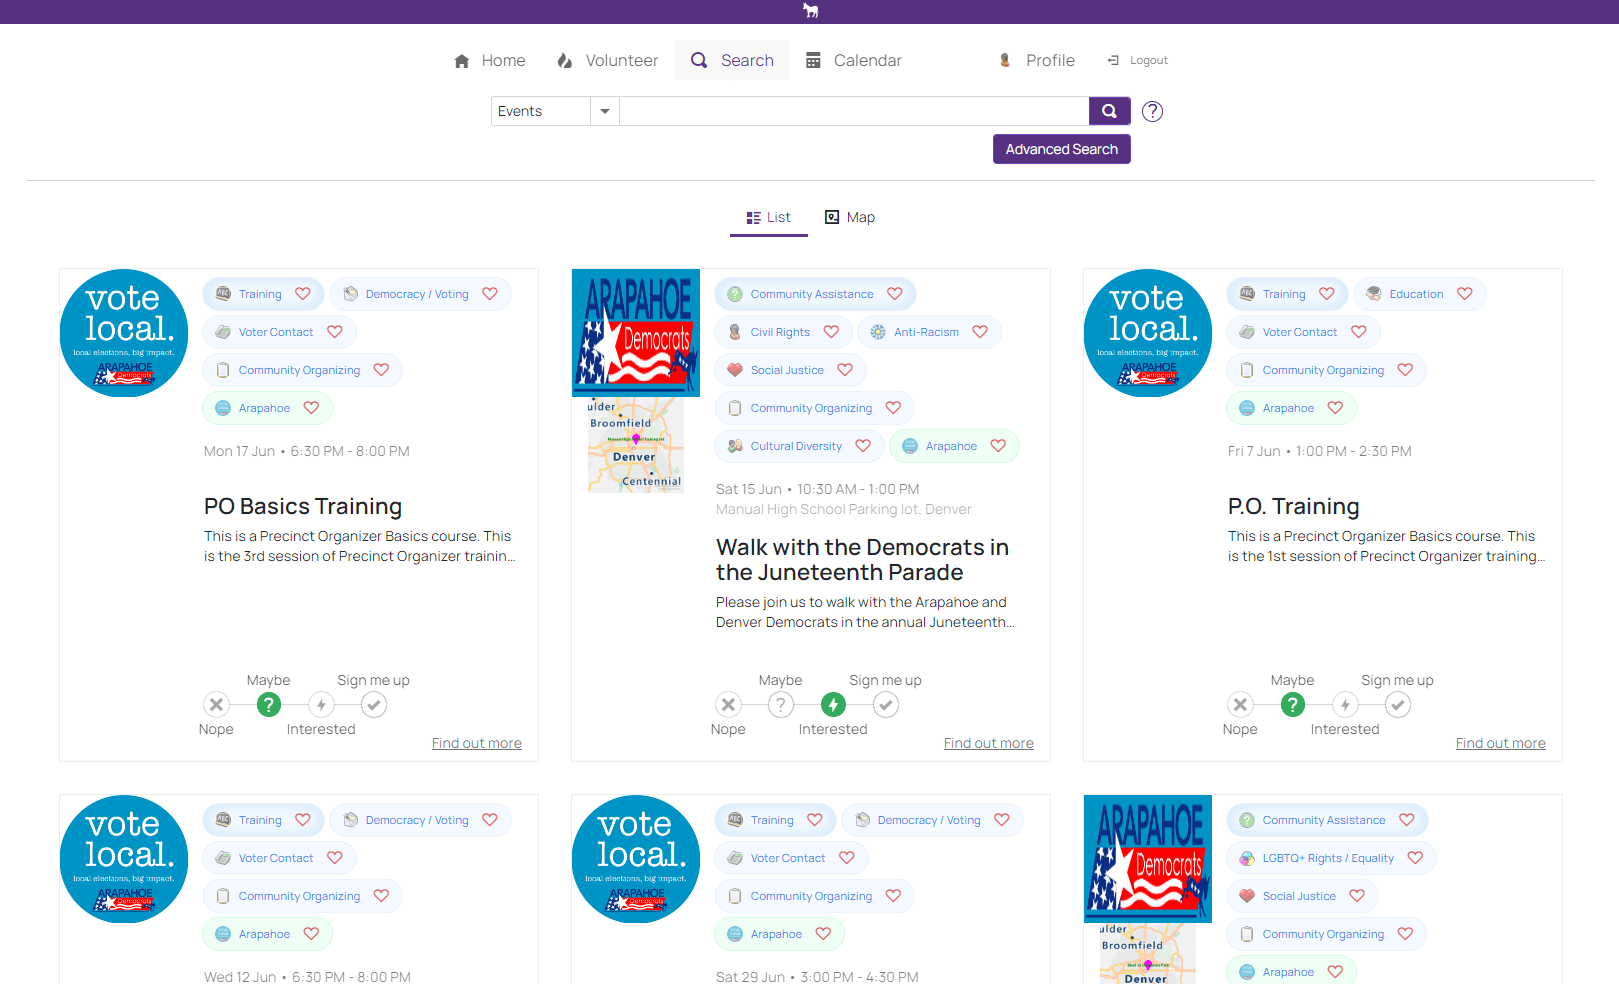Click the Logout icon link

pos(1137,60)
